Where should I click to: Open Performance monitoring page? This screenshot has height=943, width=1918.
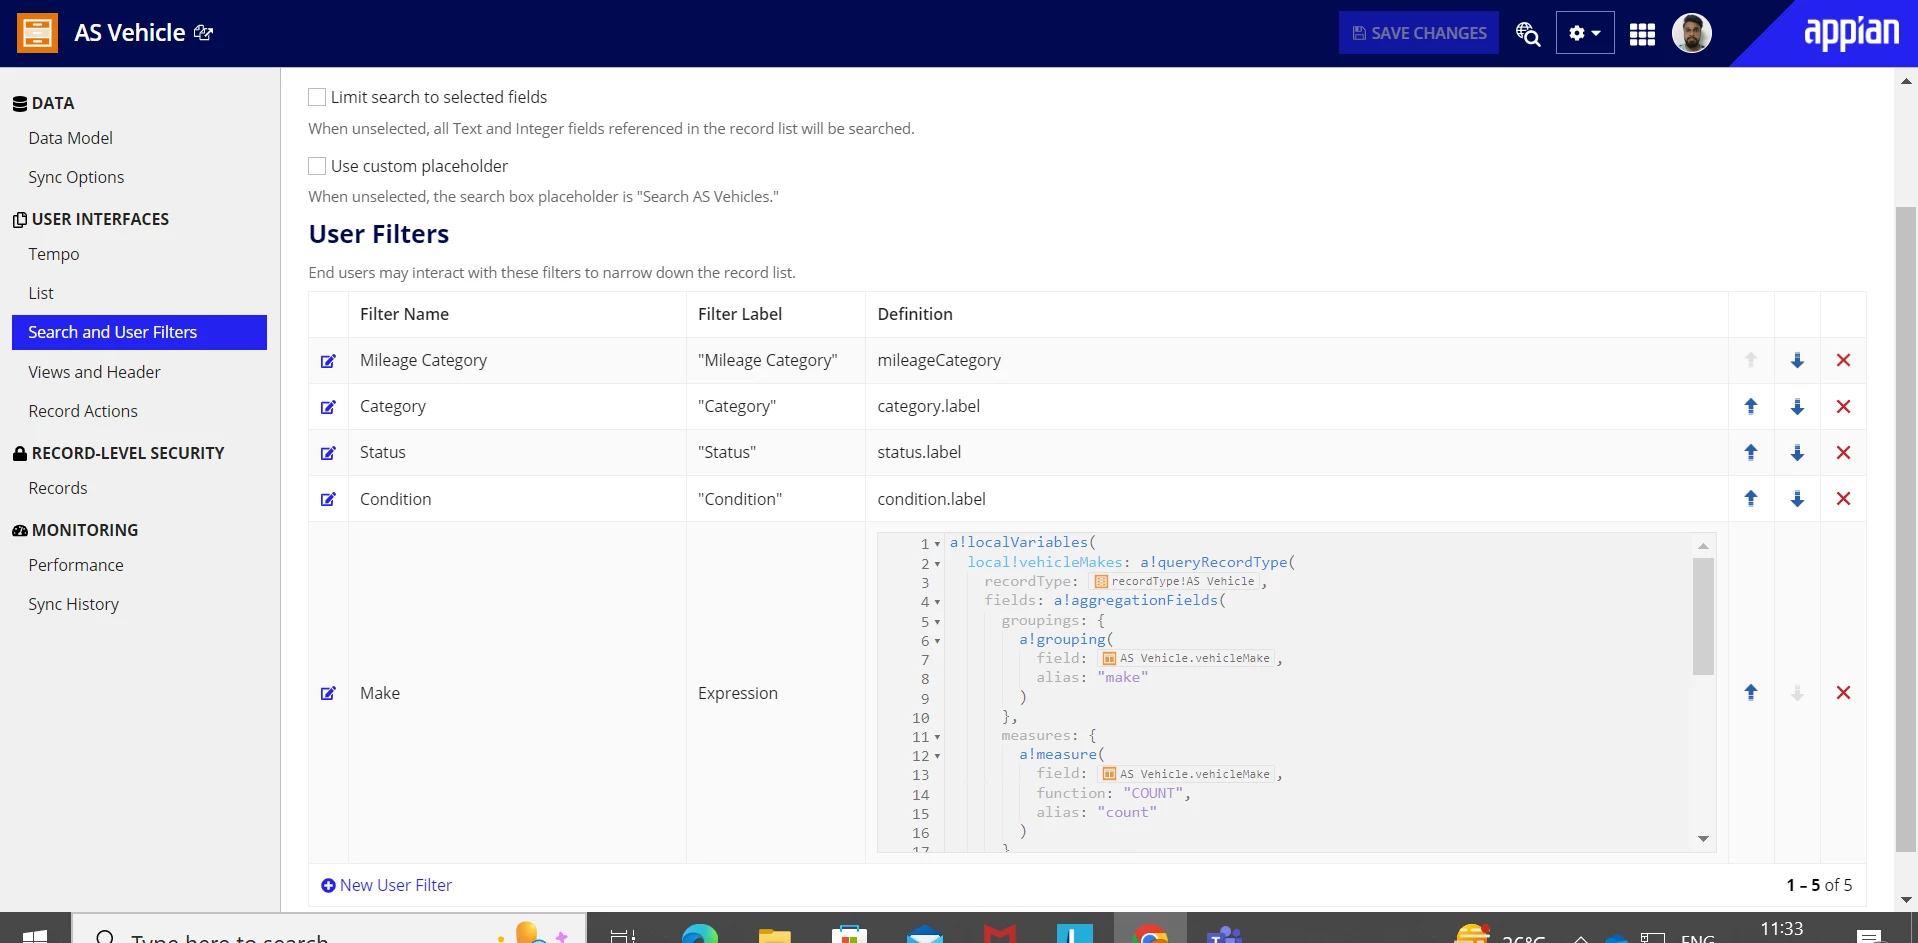(76, 565)
